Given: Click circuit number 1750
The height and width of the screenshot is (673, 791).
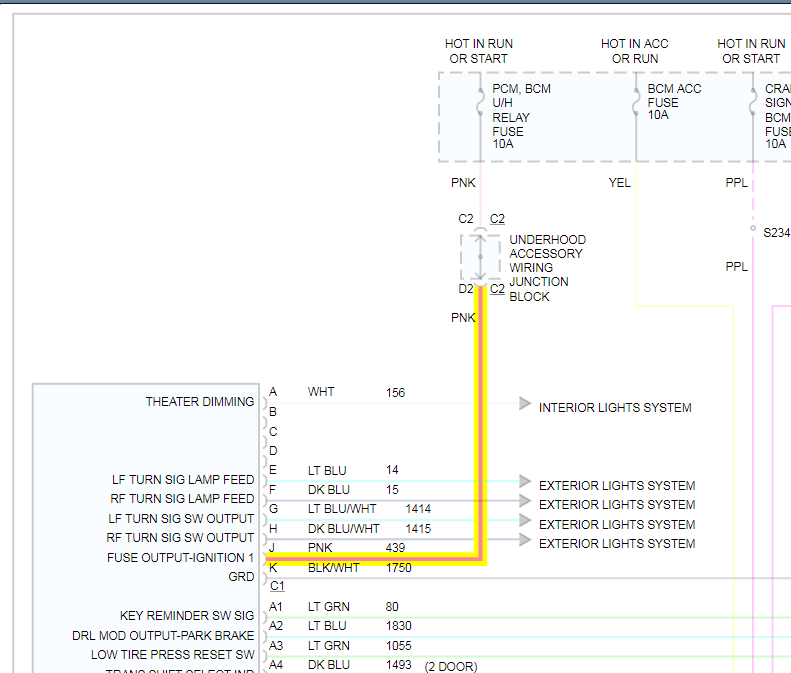Looking at the screenshot, I should (x=399, y=568).
